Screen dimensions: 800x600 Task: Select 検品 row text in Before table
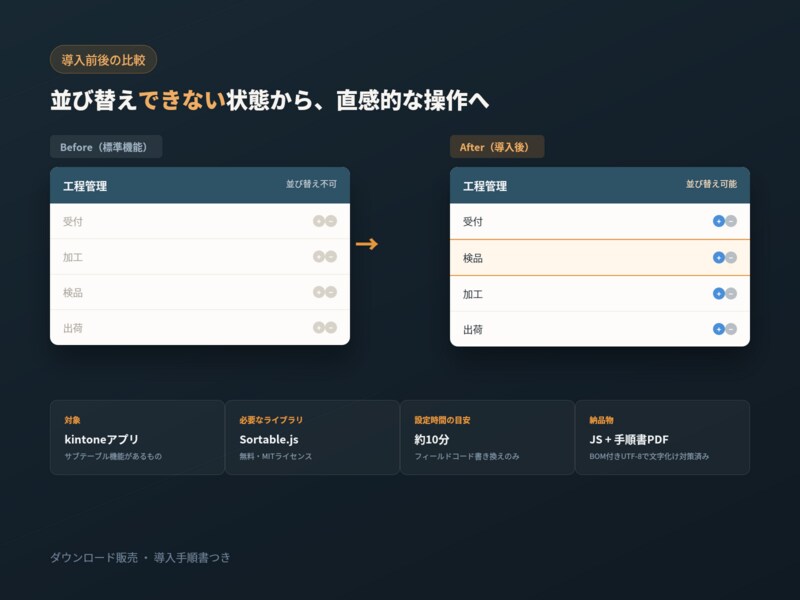[x=73, y=292]
